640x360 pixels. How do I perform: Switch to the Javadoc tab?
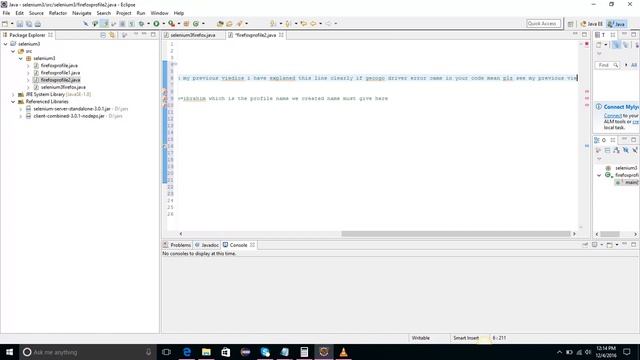(207, 245)
